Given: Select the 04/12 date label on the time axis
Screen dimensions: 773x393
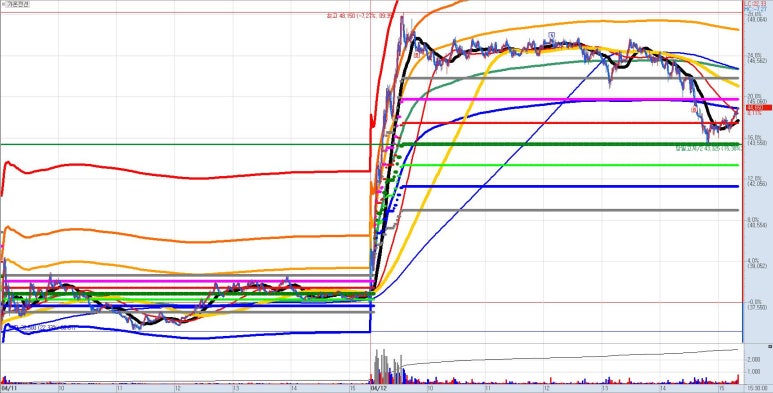Looking at the screenshot, I should (x=376, y=389).
